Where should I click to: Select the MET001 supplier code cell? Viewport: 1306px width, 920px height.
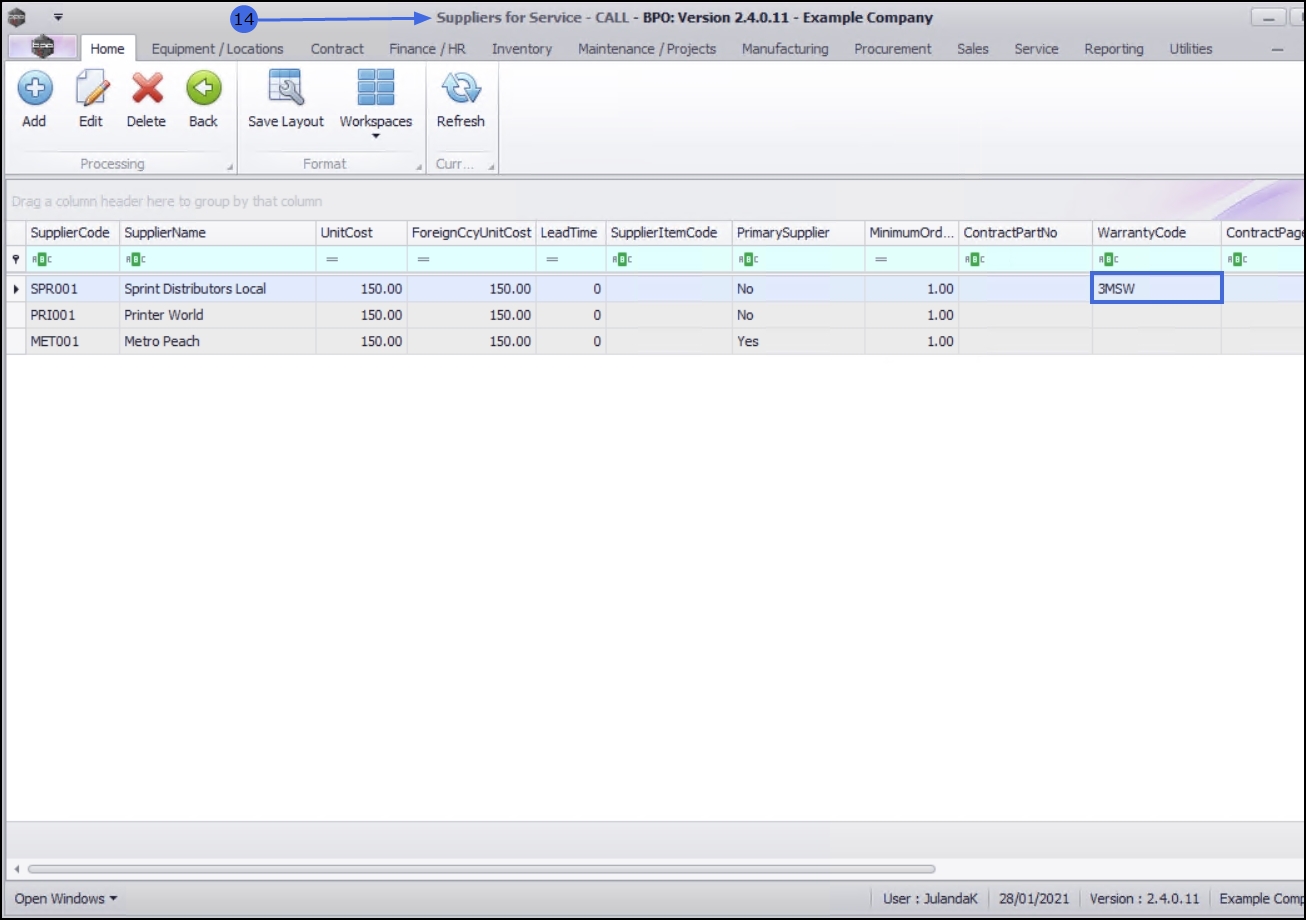point(73,341)
